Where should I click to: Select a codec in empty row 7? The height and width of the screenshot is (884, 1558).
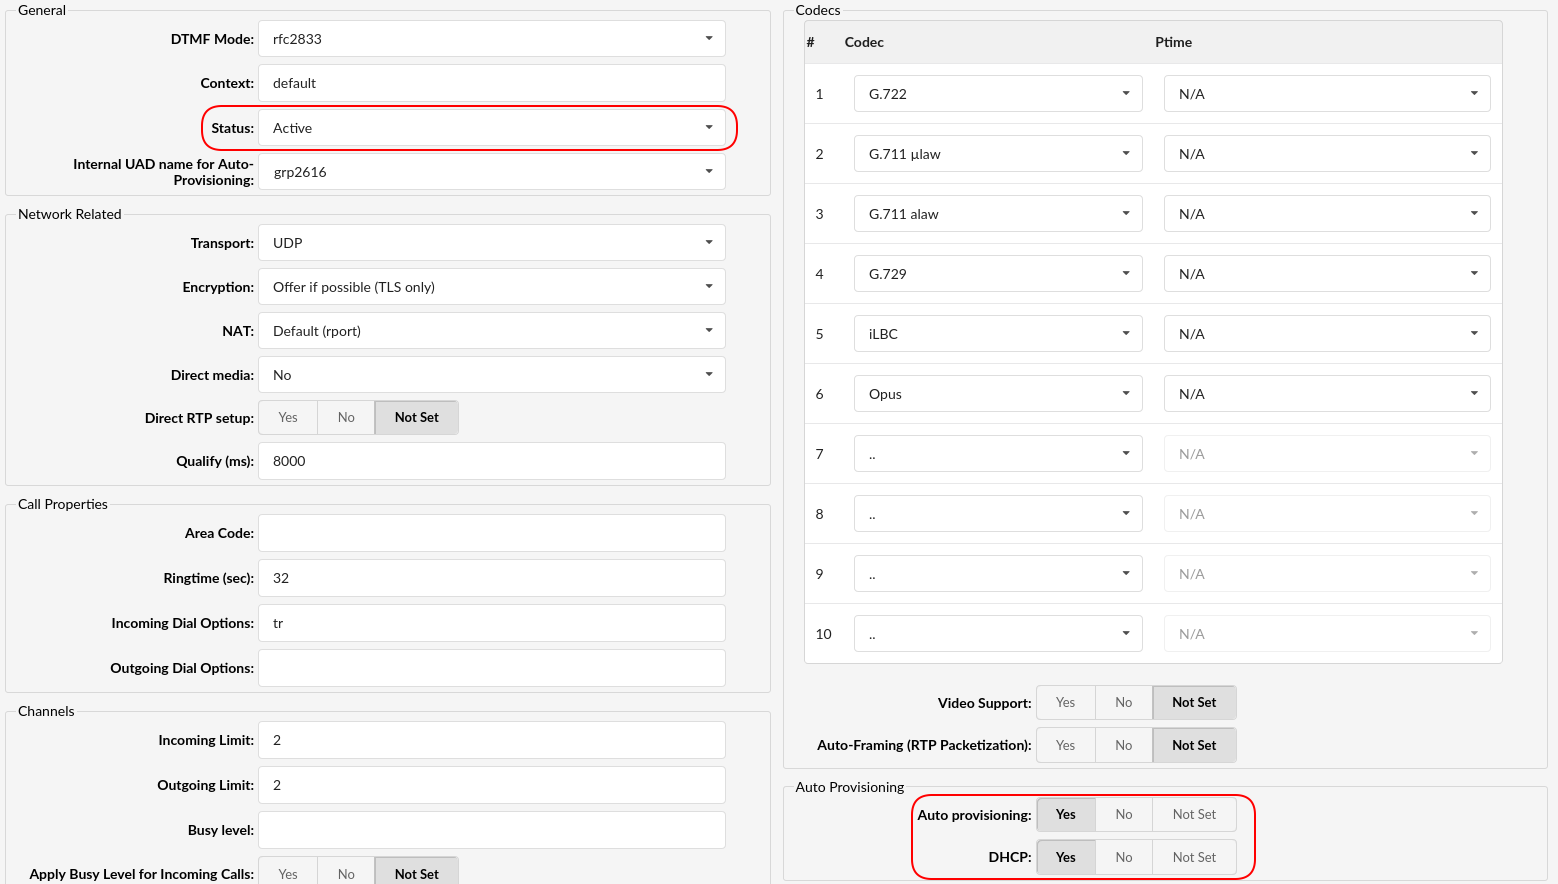pyautogui.click(x=997, y=454)
